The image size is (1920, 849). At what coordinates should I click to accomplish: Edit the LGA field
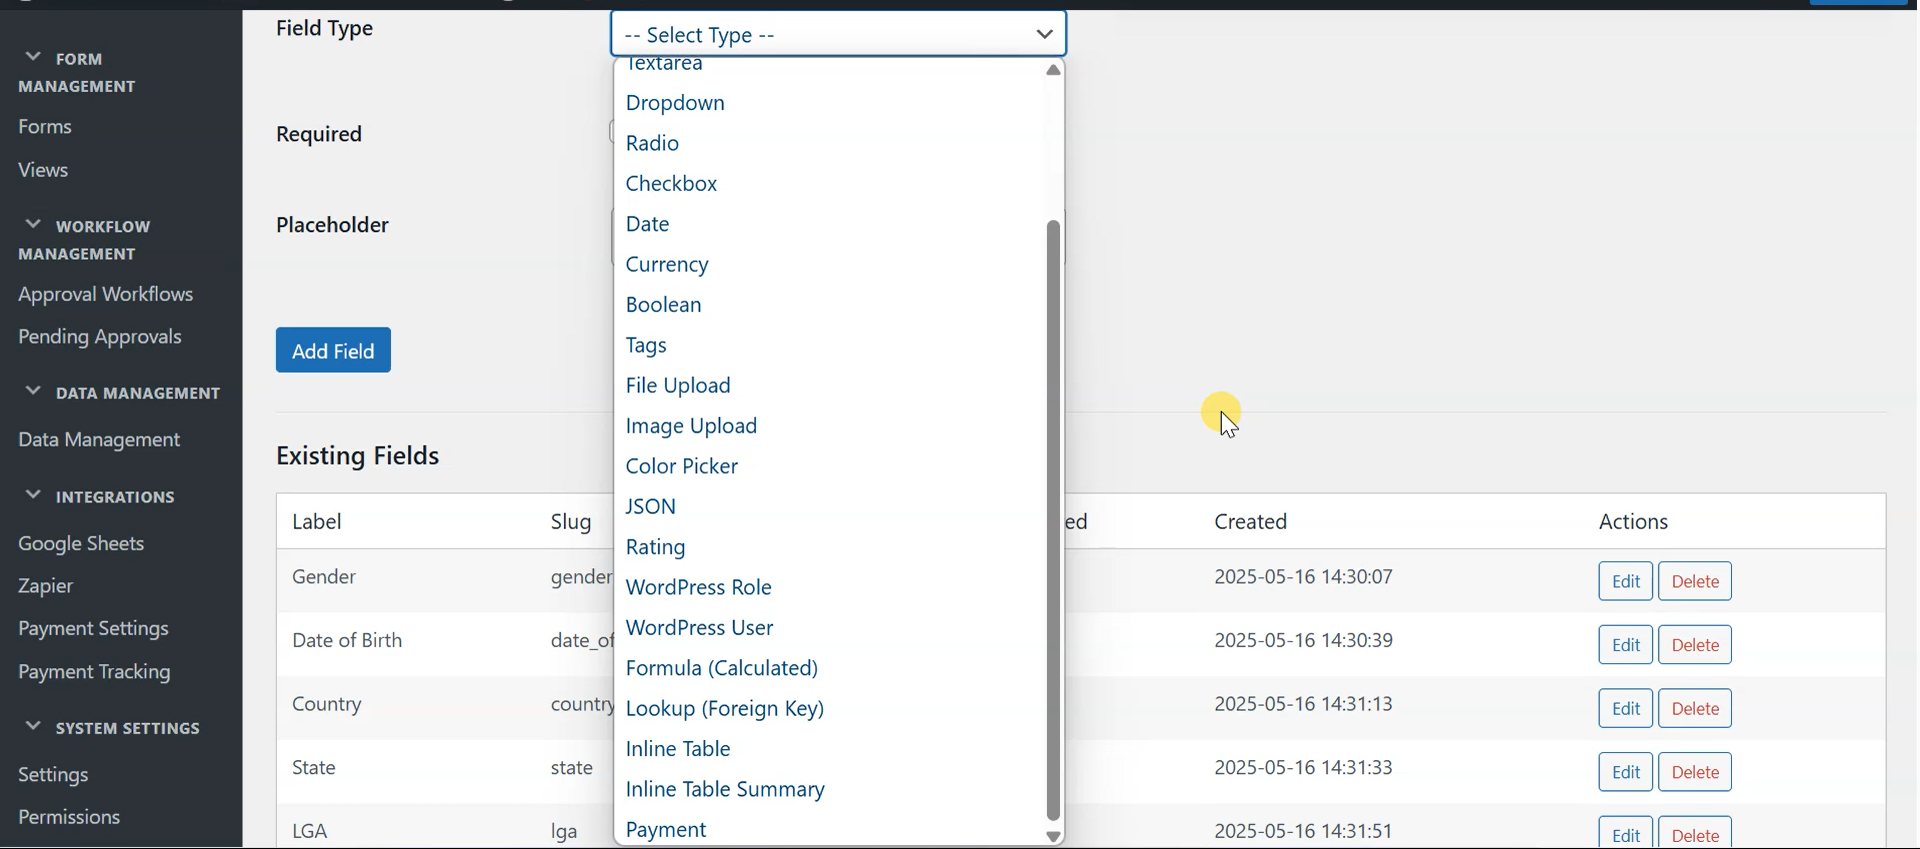point(1626,834)
